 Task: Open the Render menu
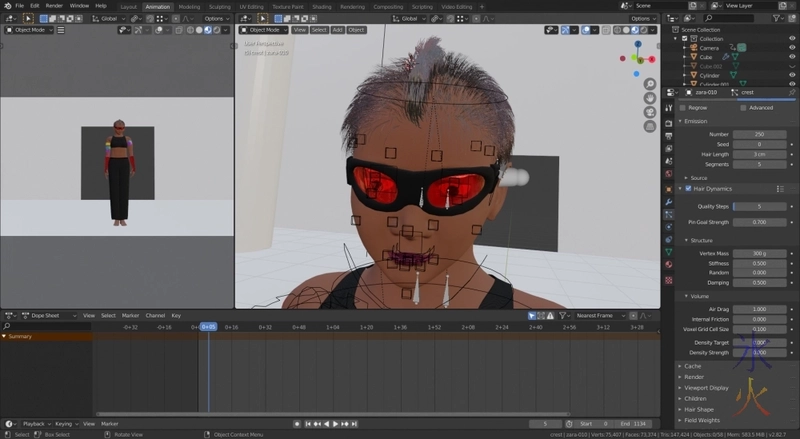pyautogui.click(x=52, y=6)
